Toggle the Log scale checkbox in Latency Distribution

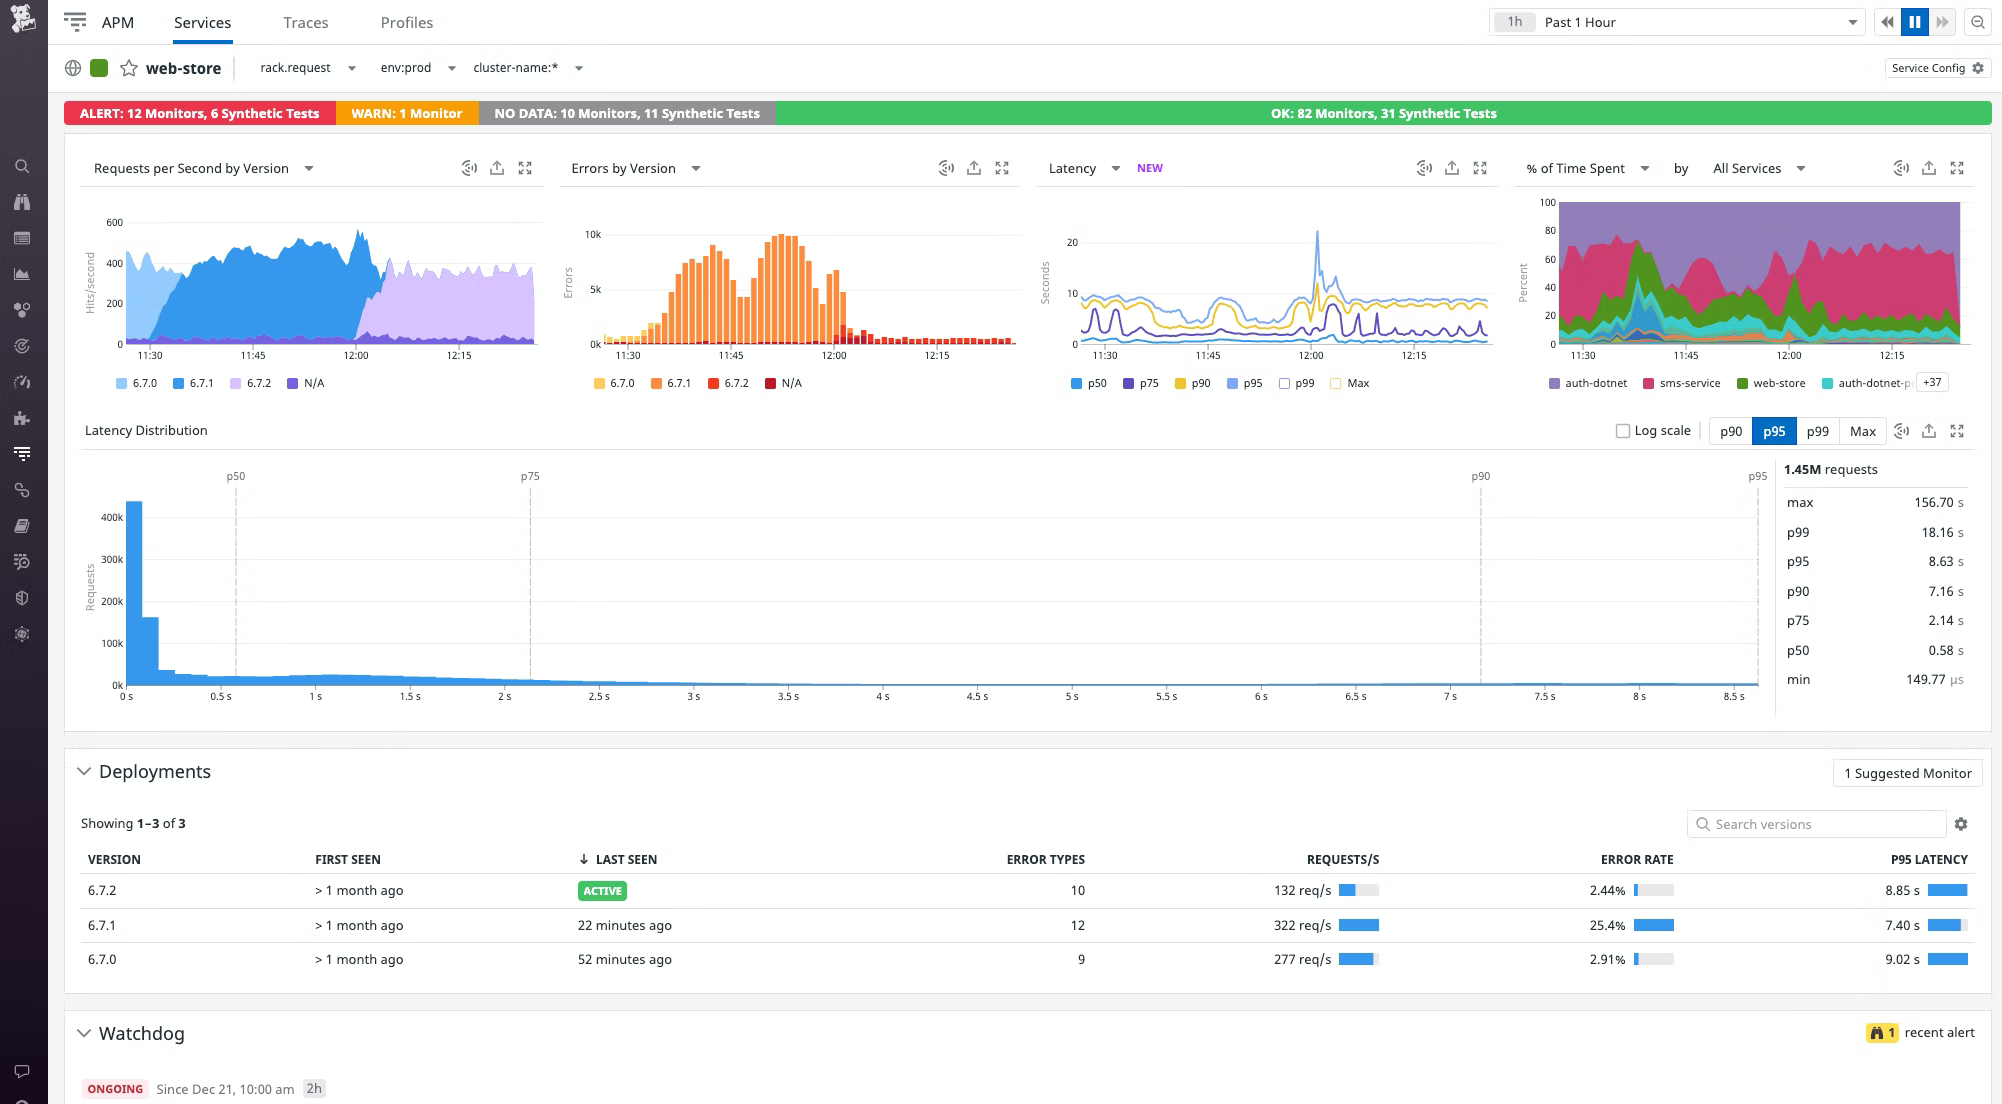1623,431
